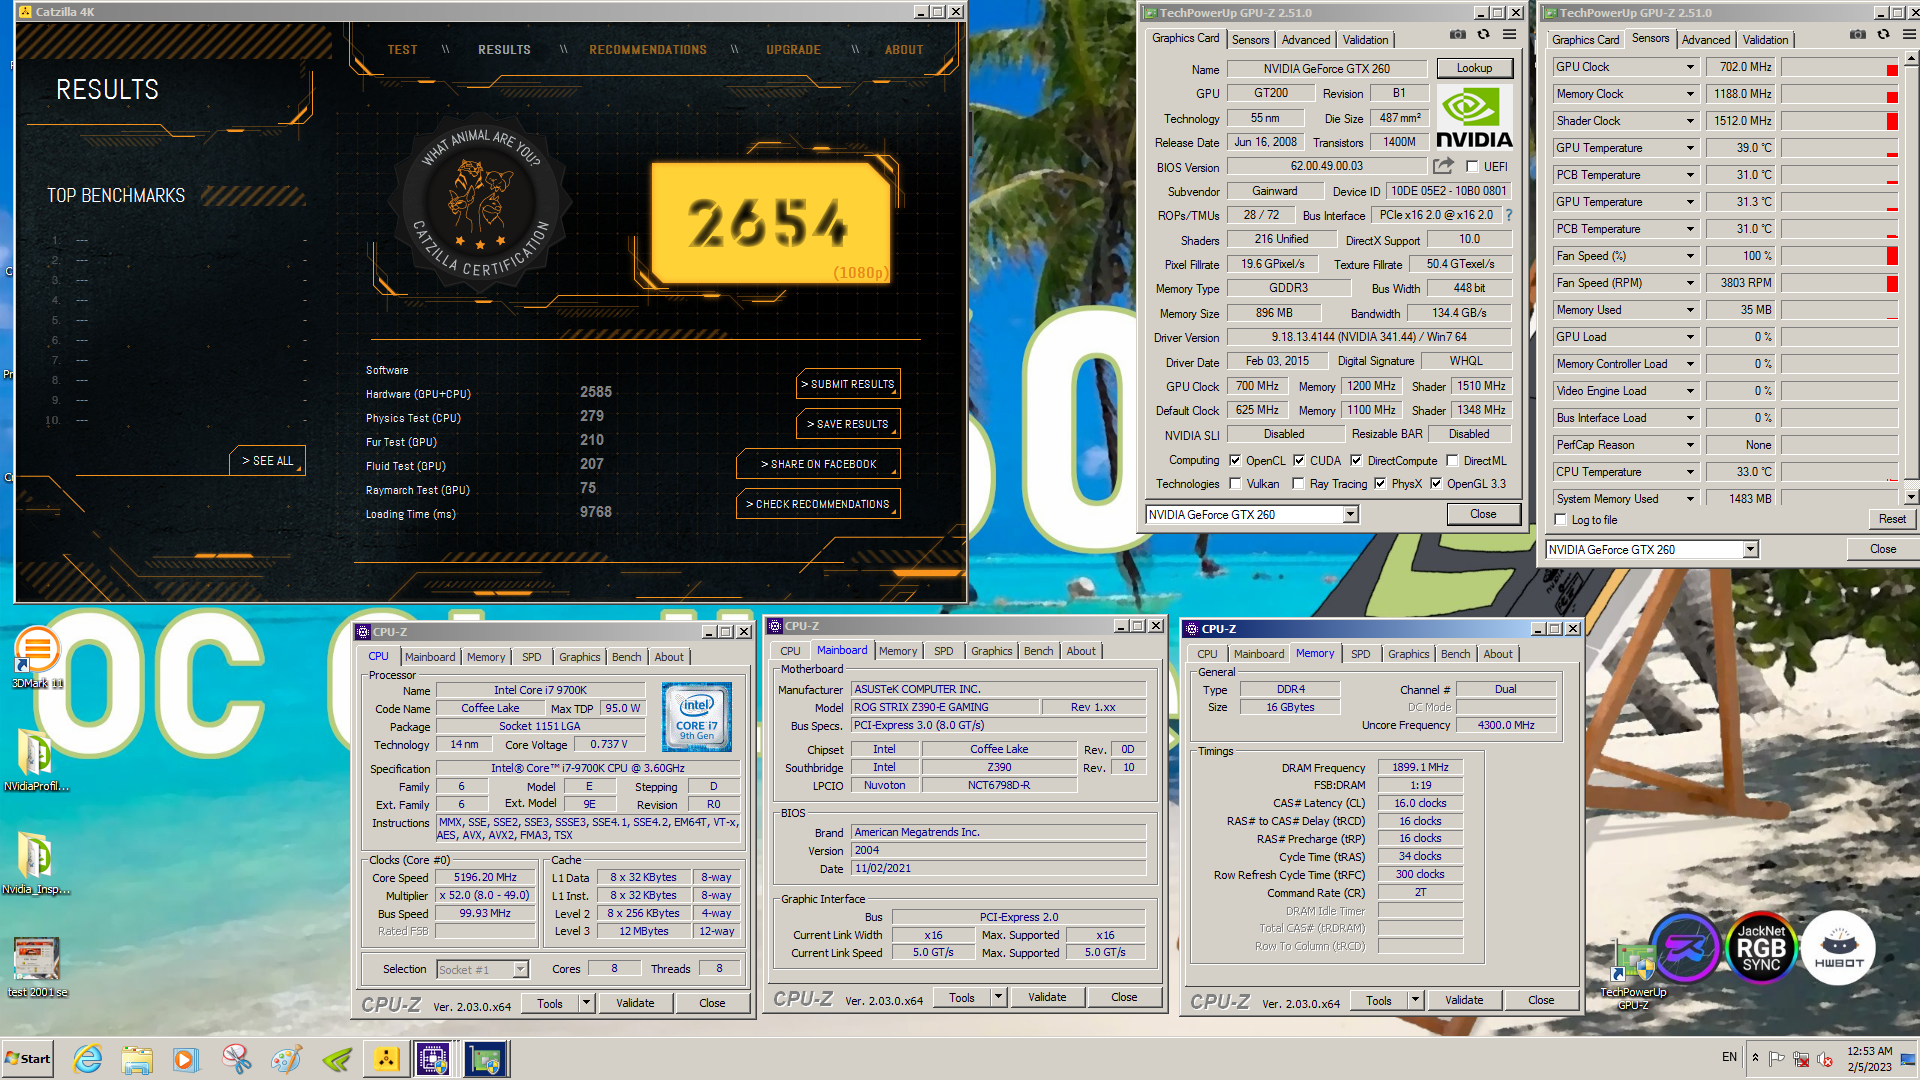Open Memory Clock sensor dropdown
The height and width of the screenshot is (1080, 1920).
(x=1690, y=94)
